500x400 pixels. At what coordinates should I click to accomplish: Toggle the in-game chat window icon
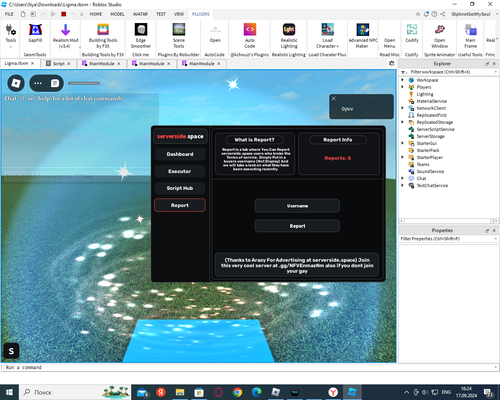55,83
